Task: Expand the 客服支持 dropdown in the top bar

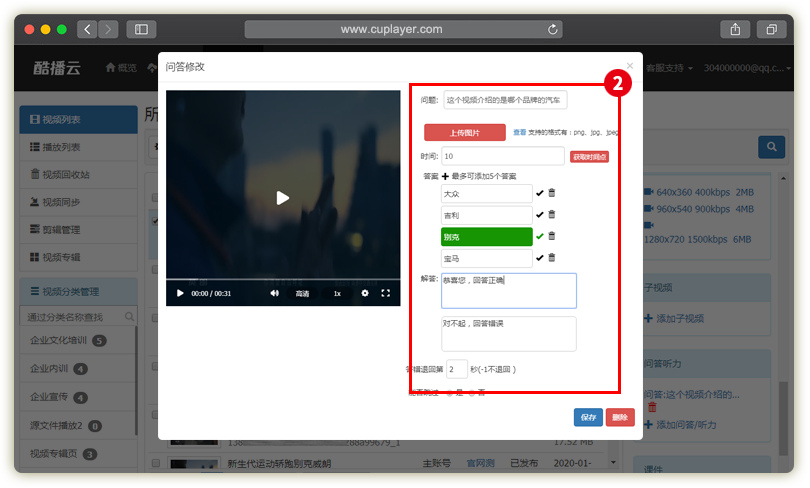Action: [669, 68]
